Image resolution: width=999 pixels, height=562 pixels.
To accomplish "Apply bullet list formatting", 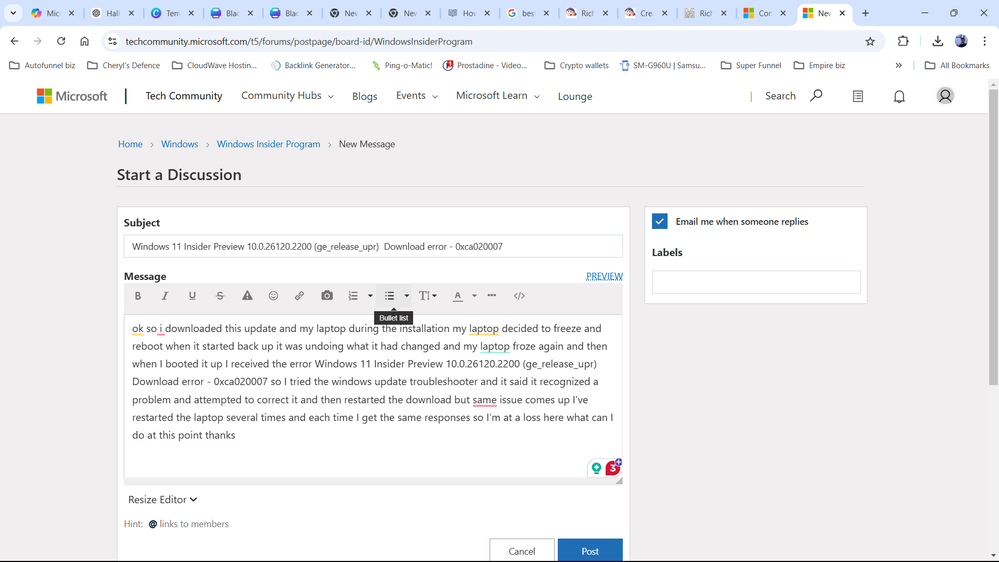I will click(389, 296).
